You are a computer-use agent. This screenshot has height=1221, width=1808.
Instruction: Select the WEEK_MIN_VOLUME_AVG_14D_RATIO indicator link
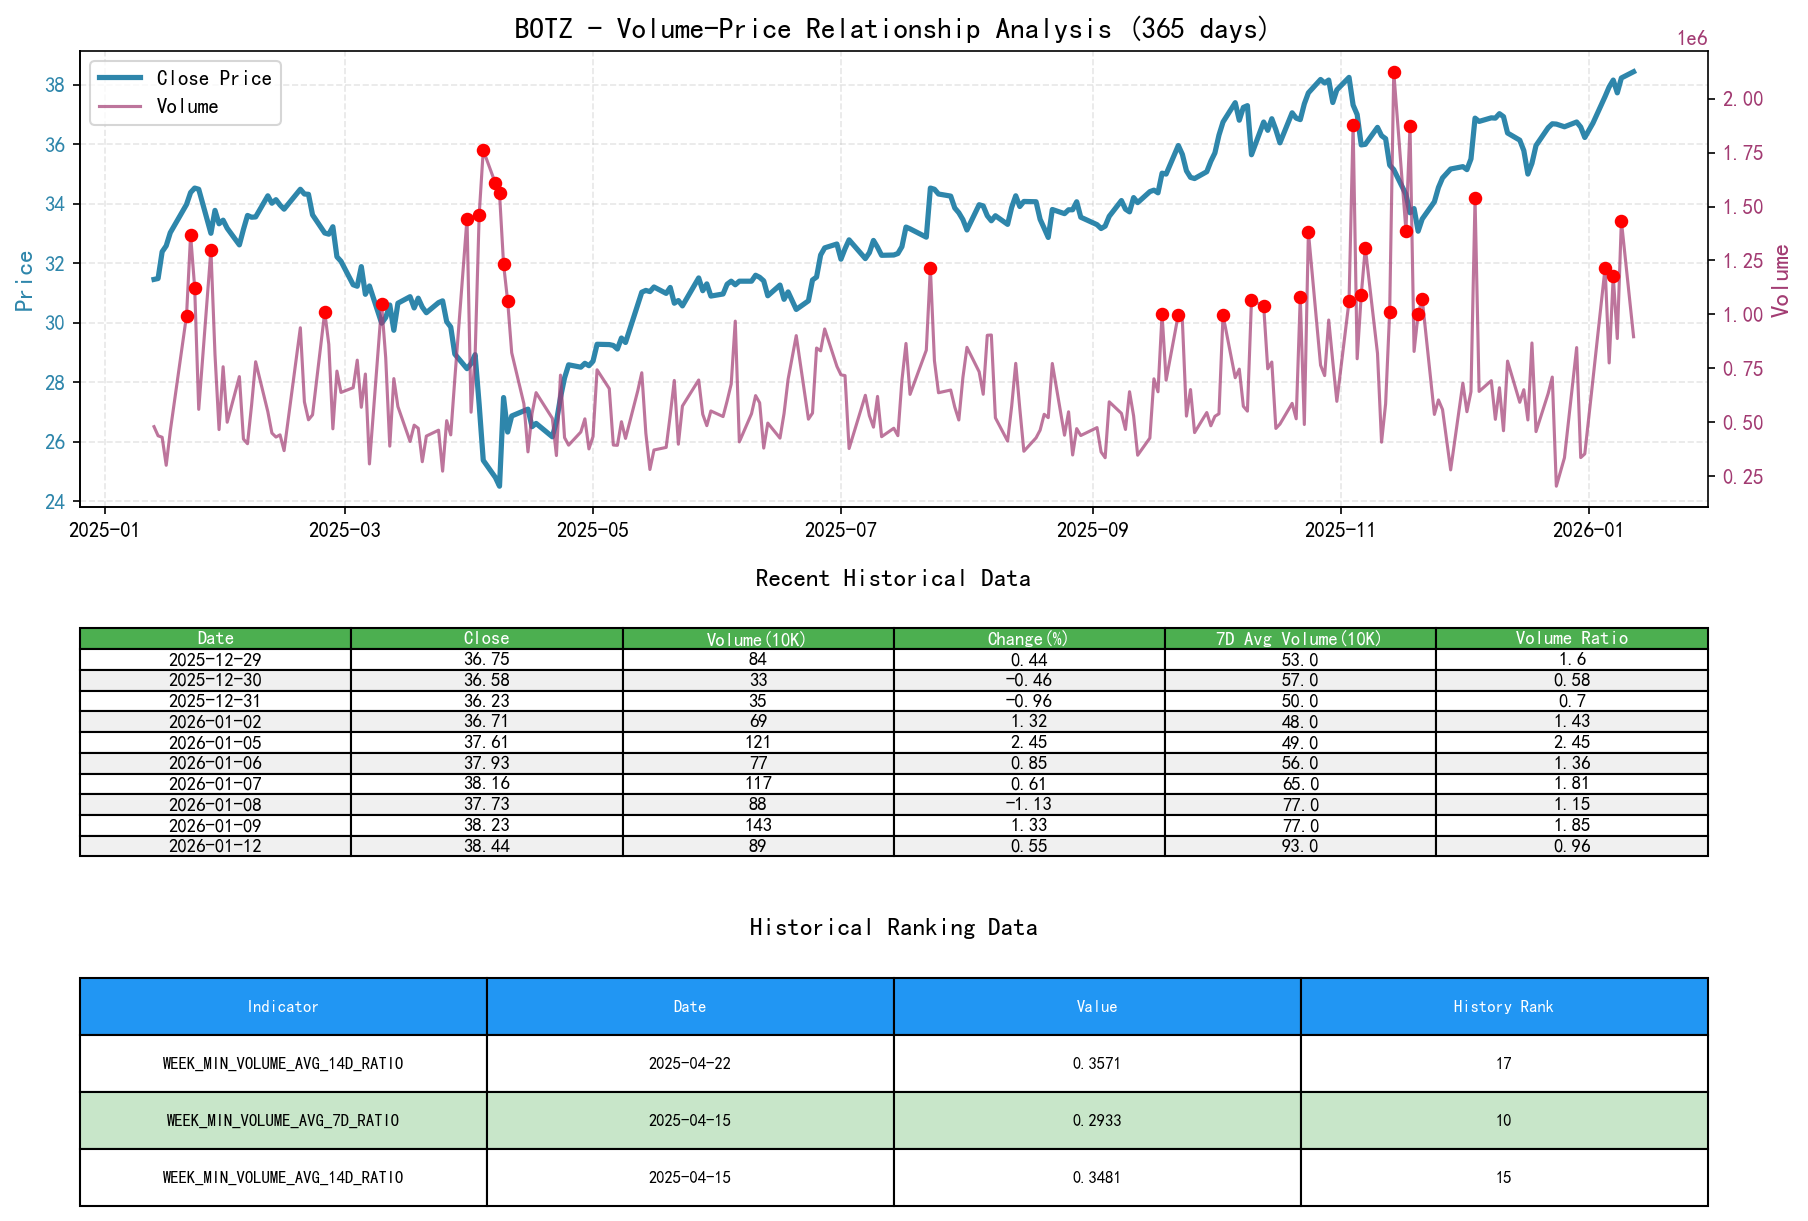(283, 1064)
